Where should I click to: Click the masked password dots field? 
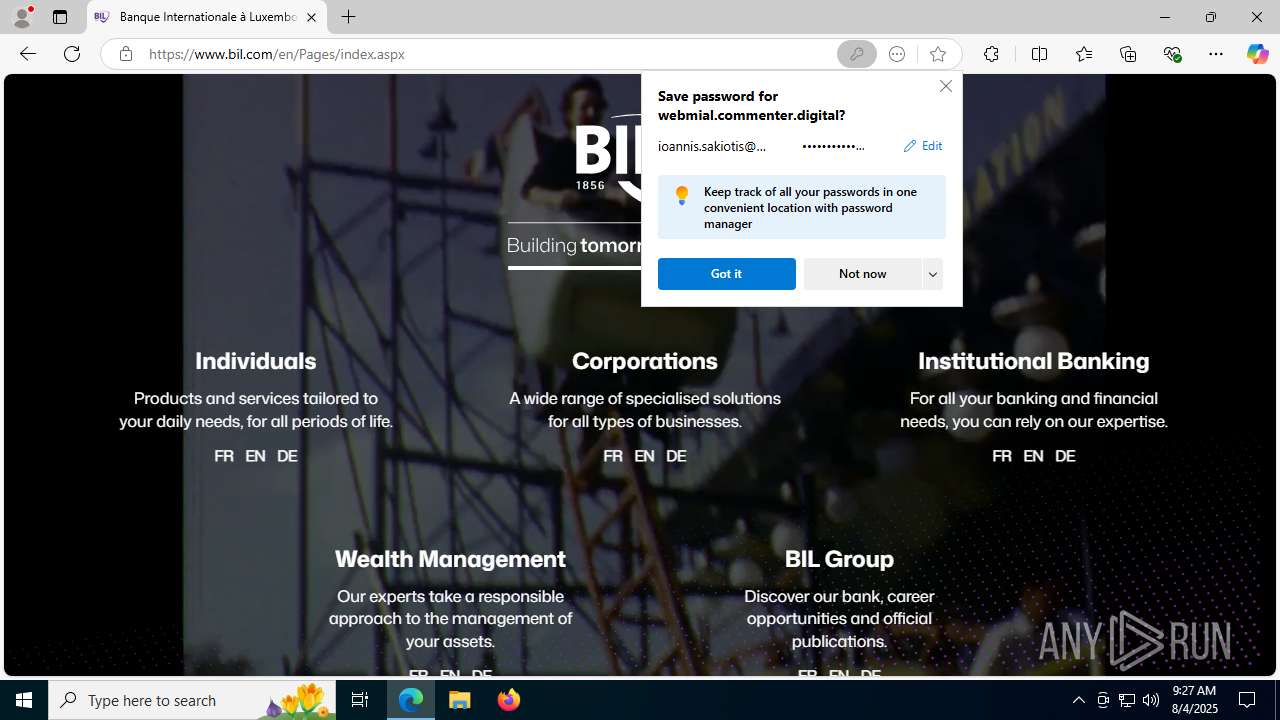click(833, 146)
